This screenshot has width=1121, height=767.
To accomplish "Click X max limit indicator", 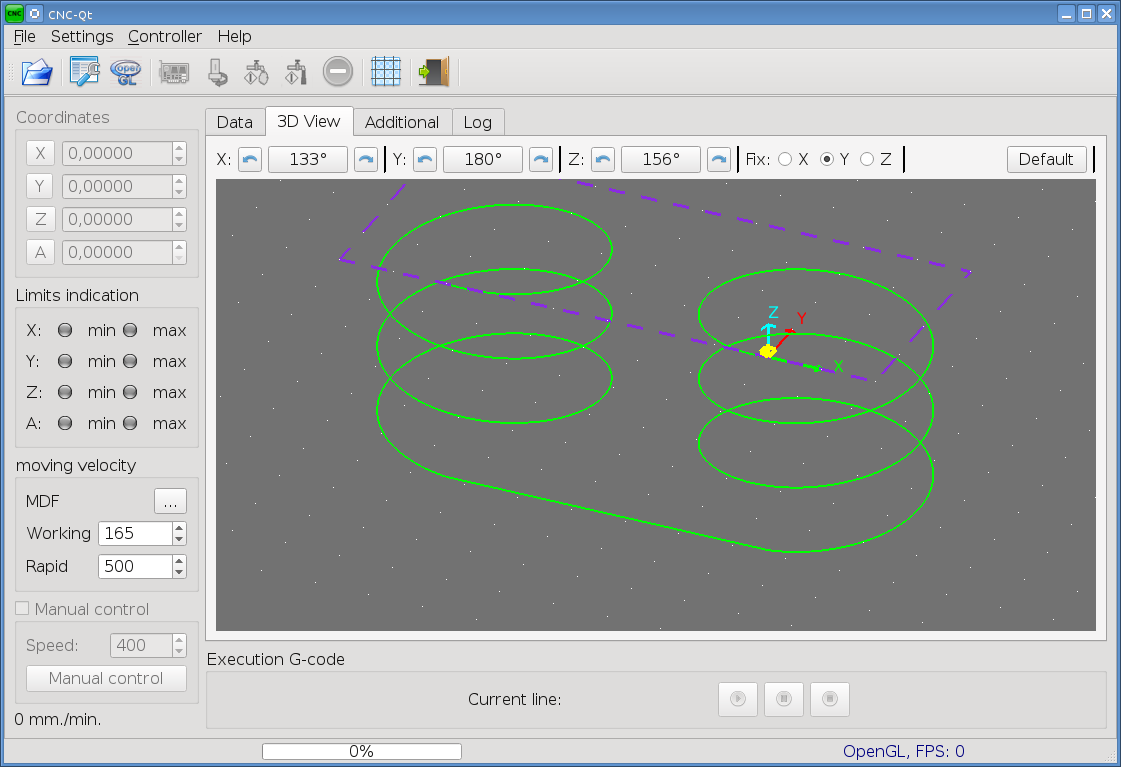I will [130, 330].
